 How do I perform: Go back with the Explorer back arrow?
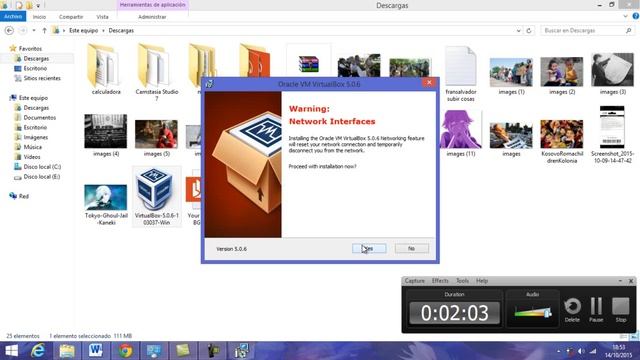click(x=9, y=31)
